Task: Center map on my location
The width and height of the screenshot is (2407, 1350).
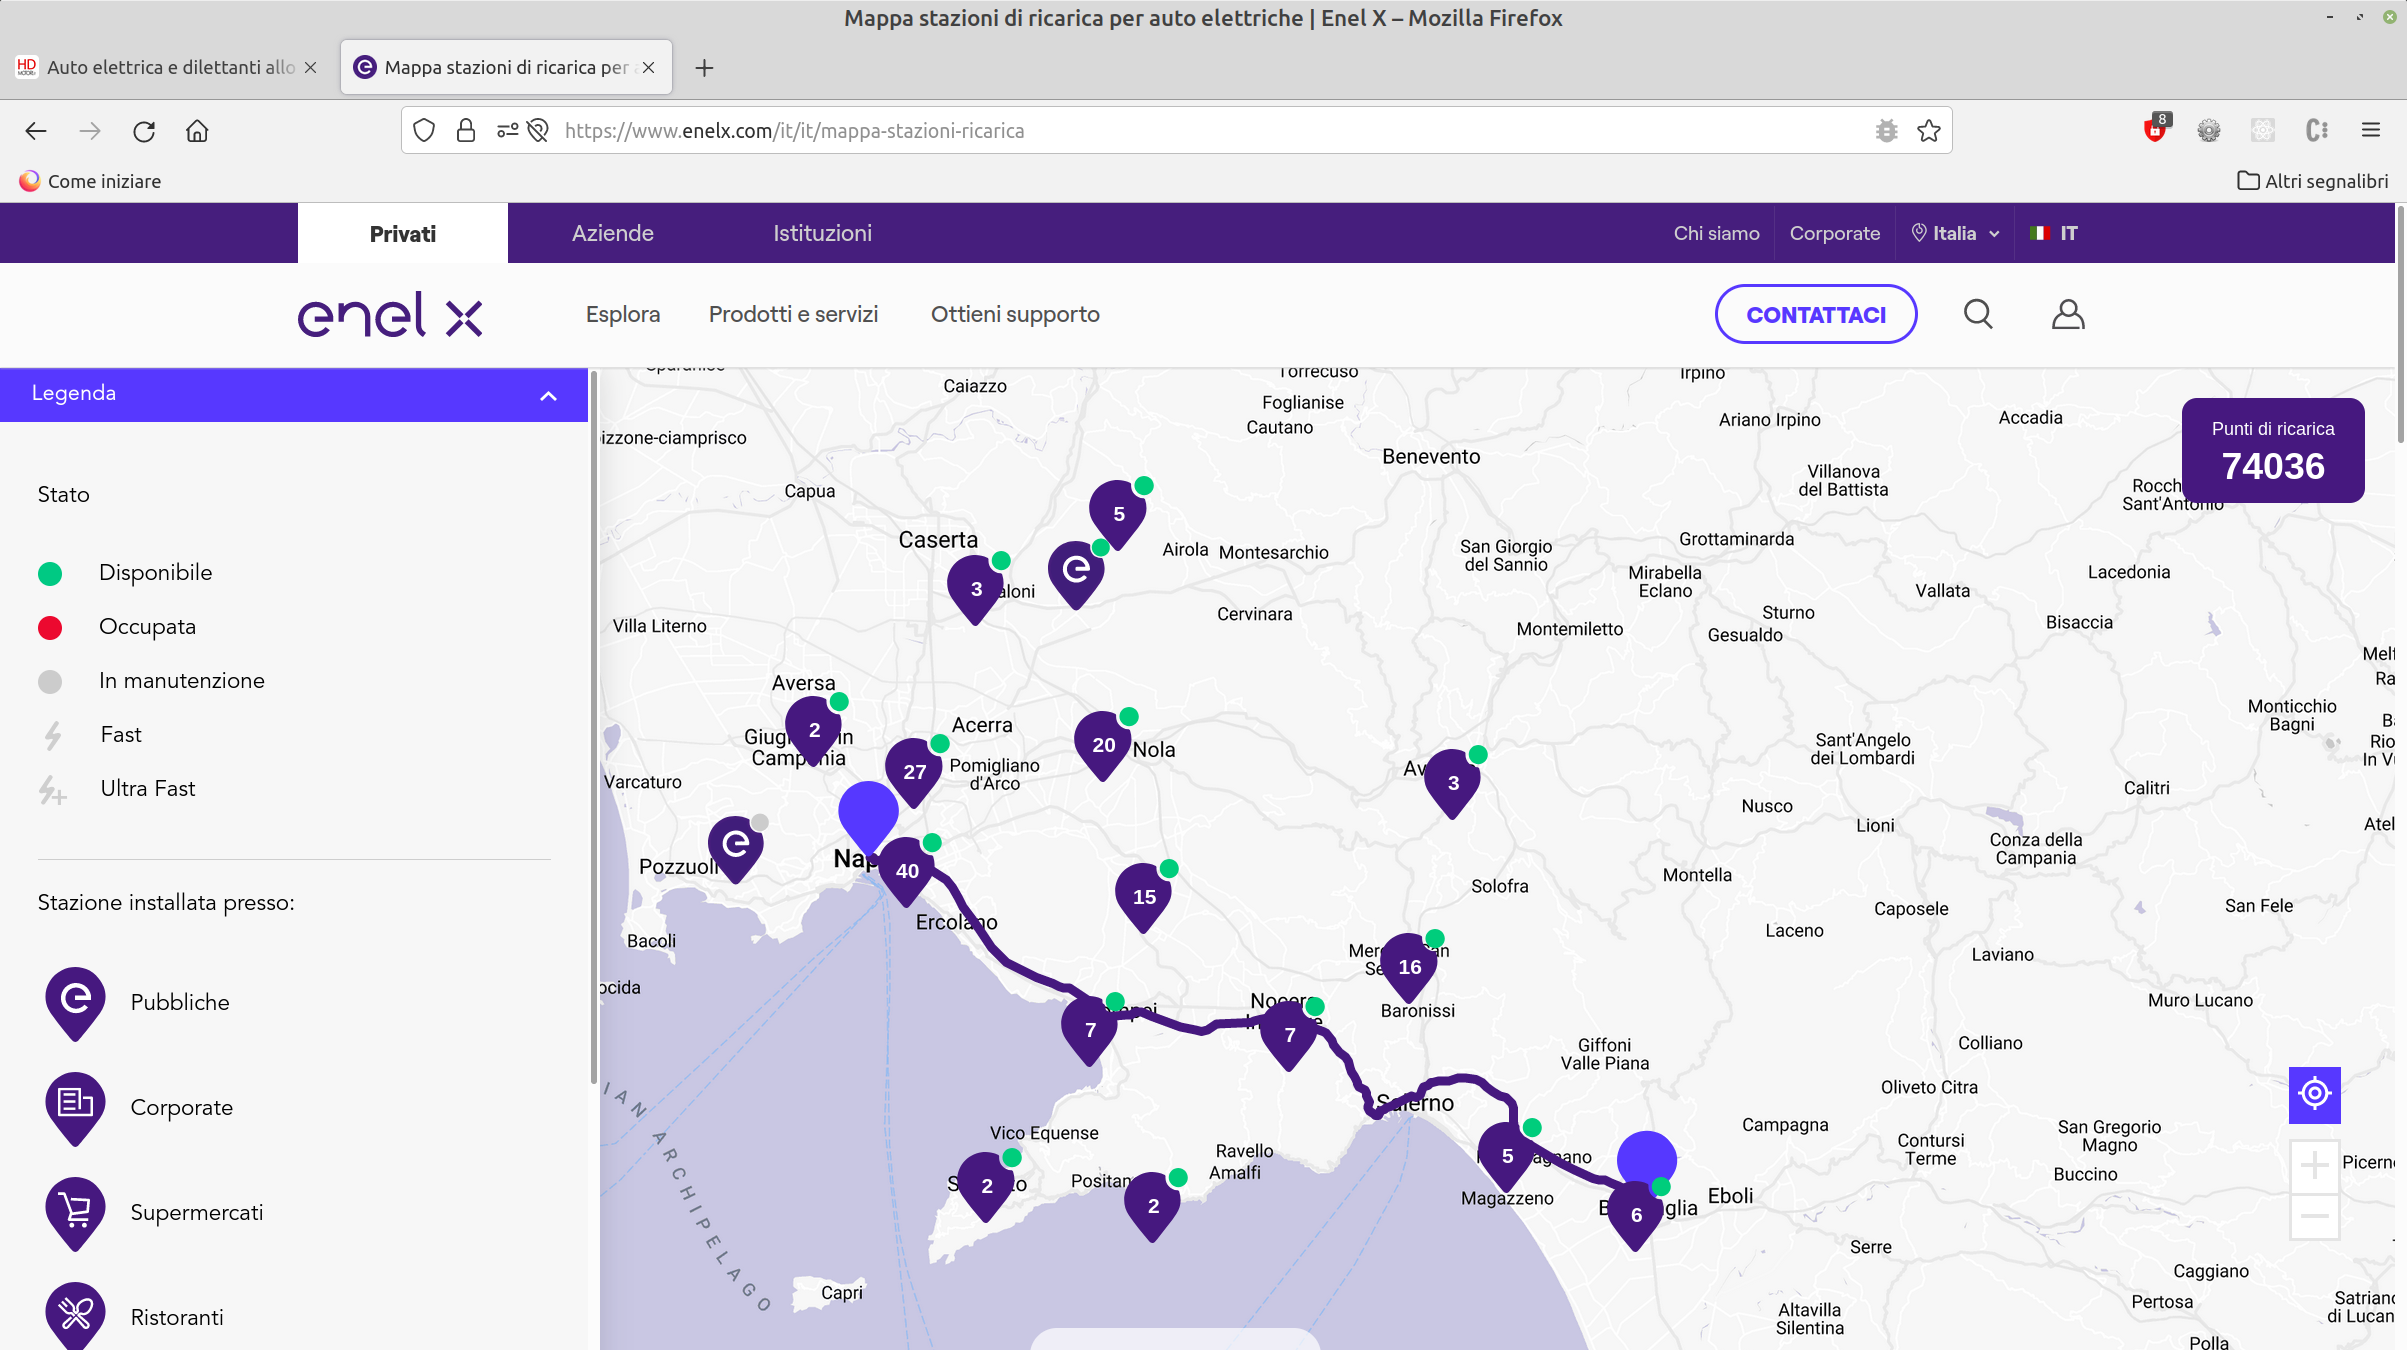Action: pos(2314,1094)
